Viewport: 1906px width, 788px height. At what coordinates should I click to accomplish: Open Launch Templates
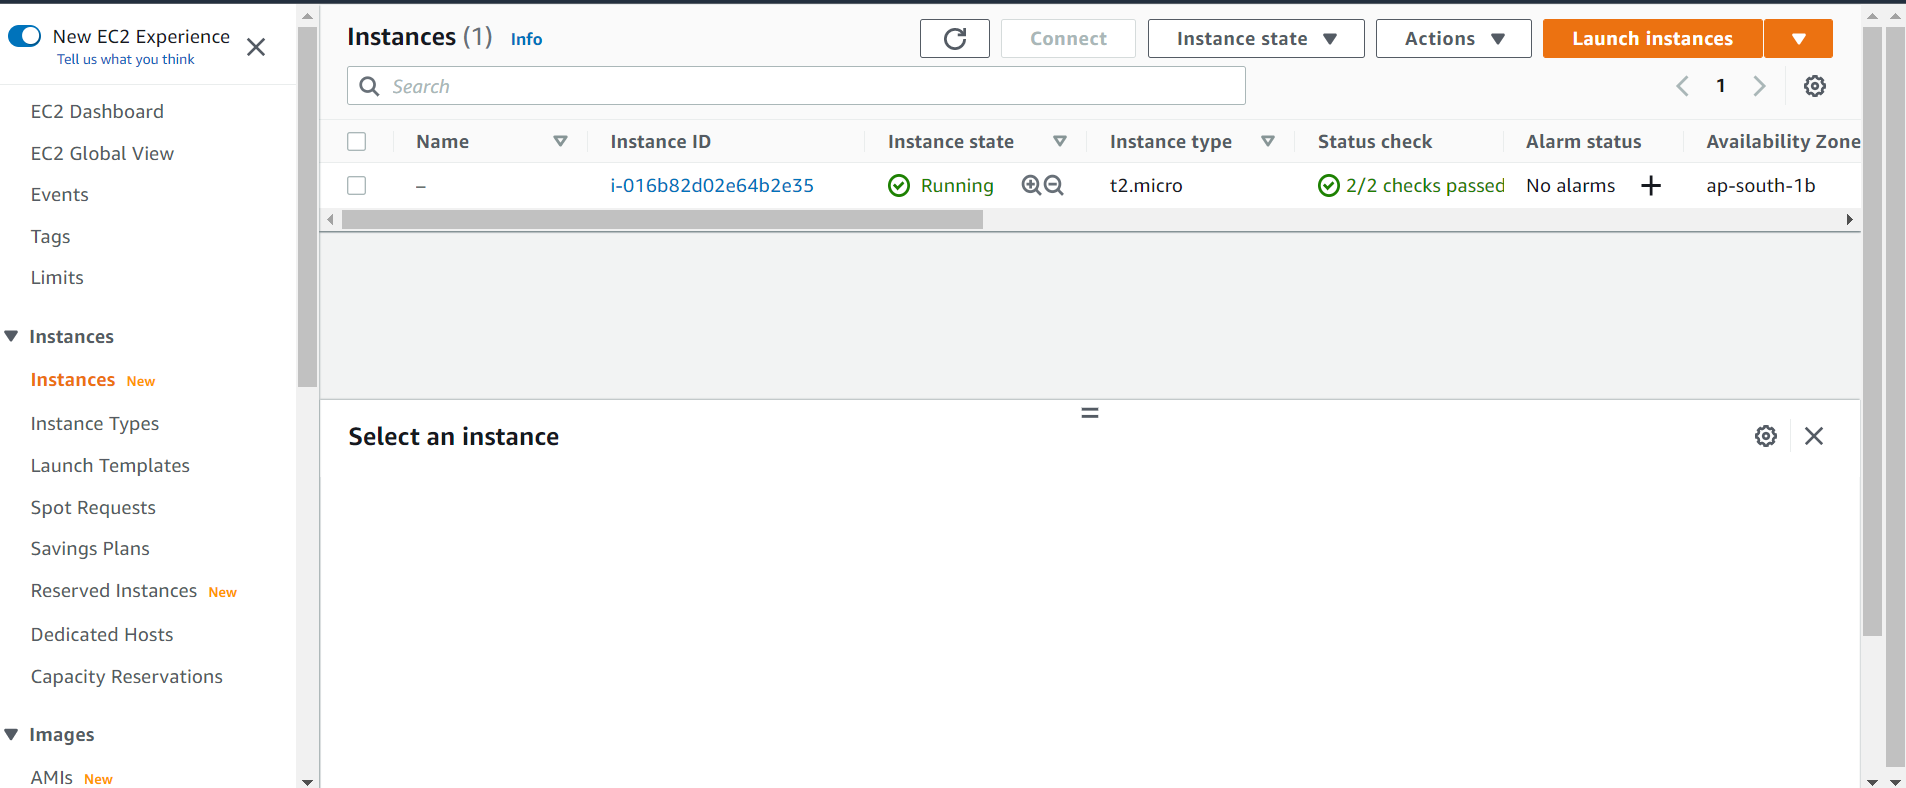click(x=110, y=465)
